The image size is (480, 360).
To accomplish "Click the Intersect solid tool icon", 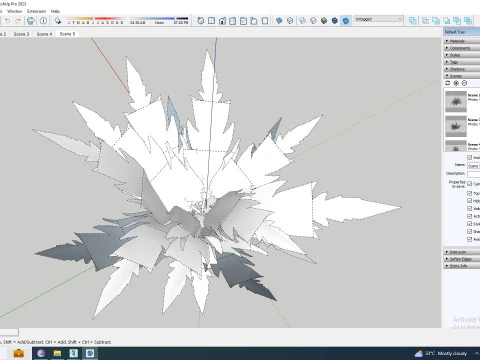I will point(425,21).
